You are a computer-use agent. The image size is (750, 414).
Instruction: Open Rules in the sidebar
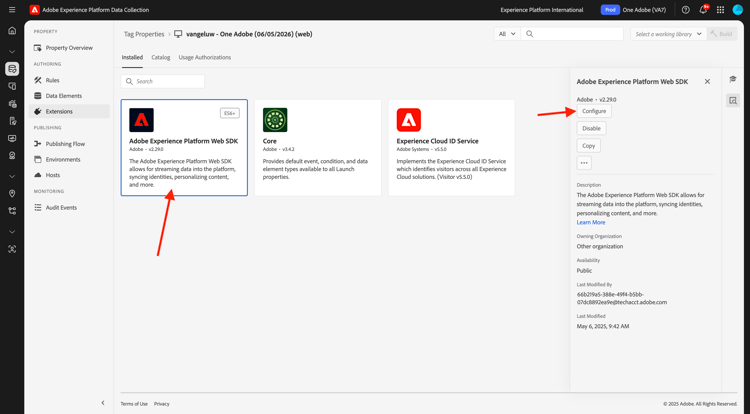[x=69, y=80]
